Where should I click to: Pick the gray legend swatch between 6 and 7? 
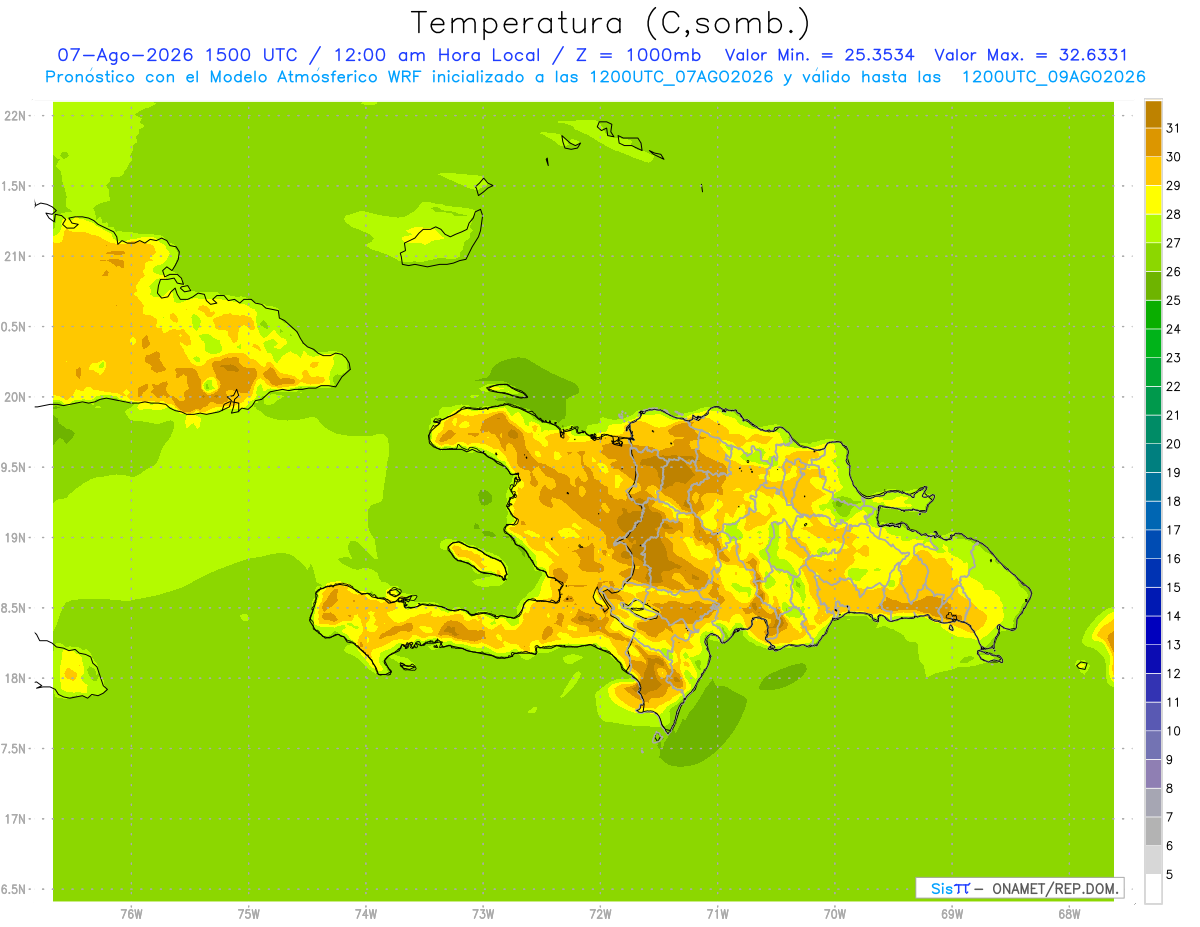[x=1153, y=831]
